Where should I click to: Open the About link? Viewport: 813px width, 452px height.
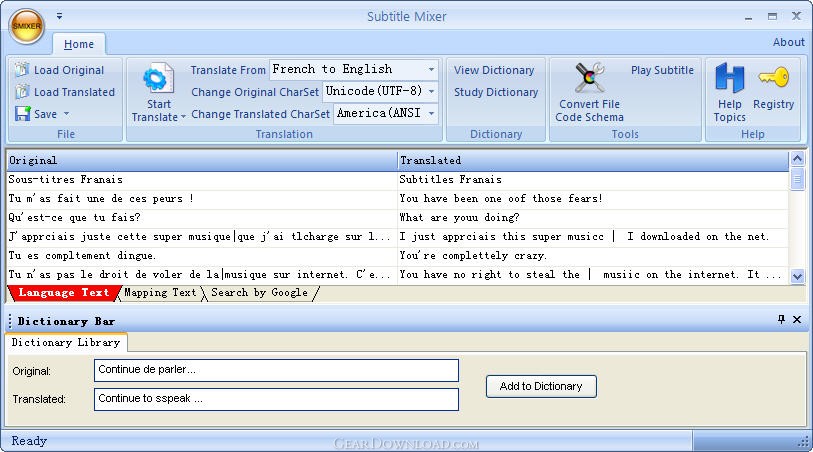(789, 42)
